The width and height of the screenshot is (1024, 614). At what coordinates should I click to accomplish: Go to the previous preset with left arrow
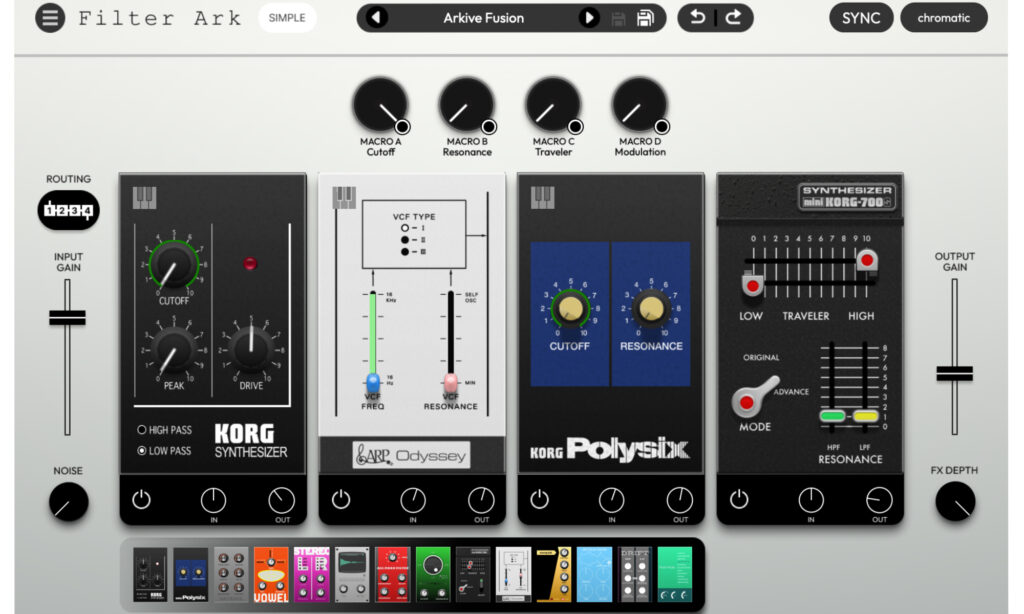pos(376,18)
